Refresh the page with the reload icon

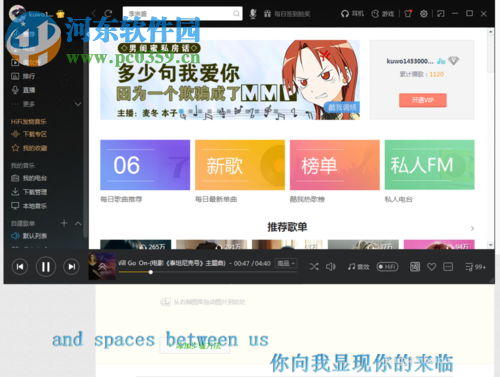(x=108, y=14)
